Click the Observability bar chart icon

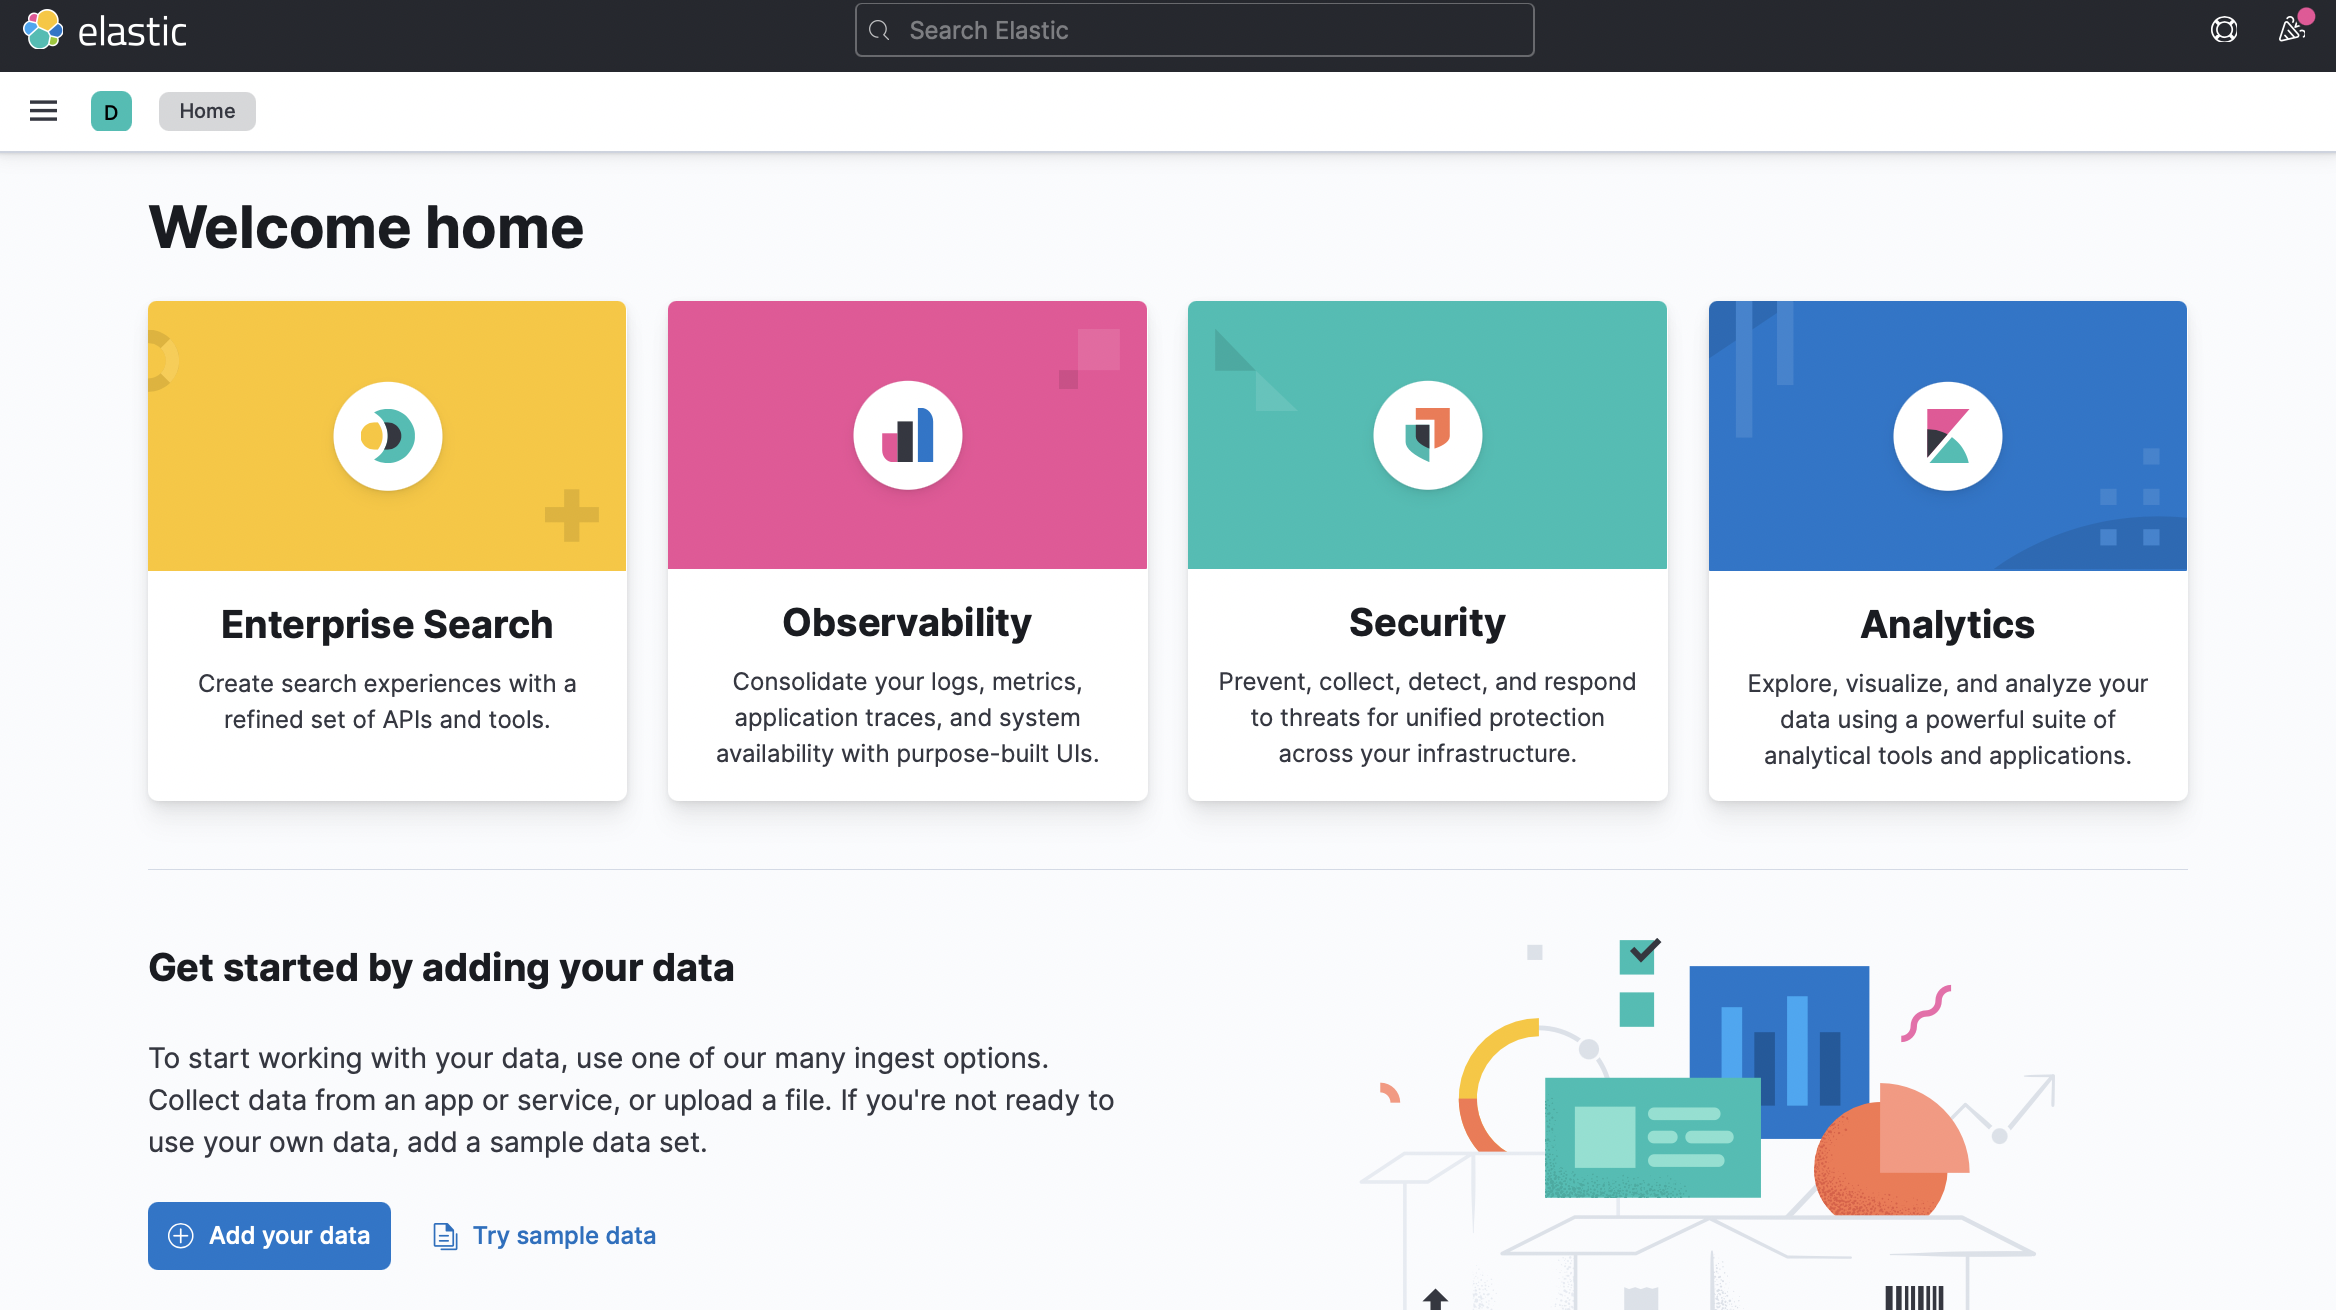tap(907, 436)
